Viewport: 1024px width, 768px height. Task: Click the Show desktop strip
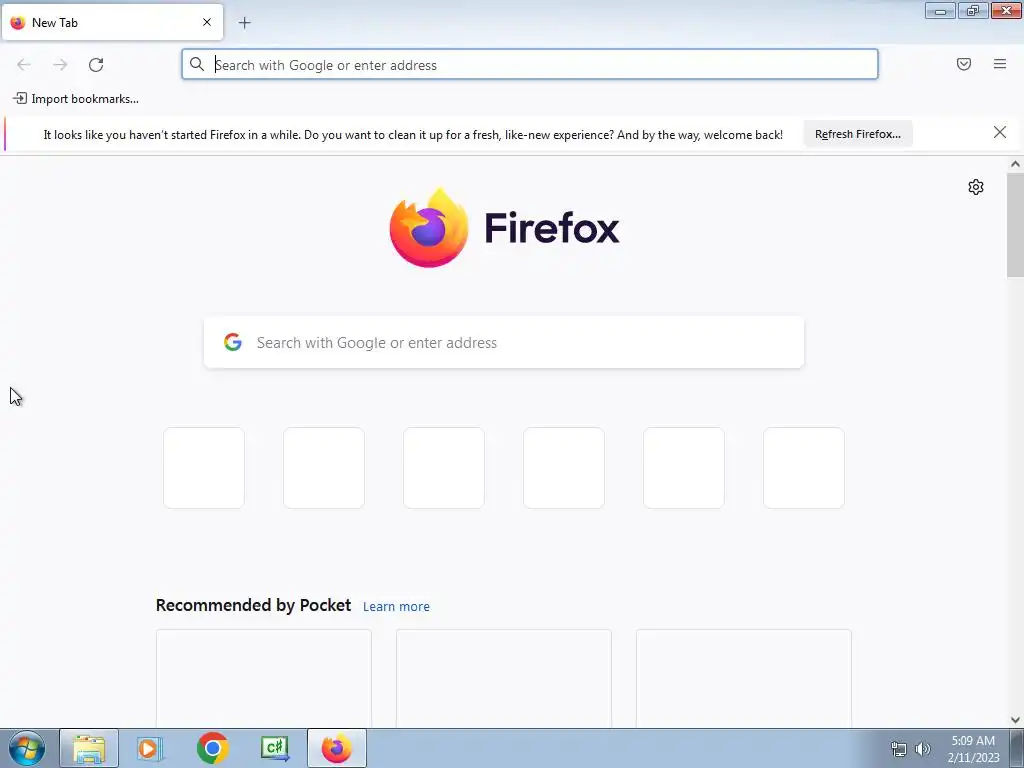tap(1017, 748)
